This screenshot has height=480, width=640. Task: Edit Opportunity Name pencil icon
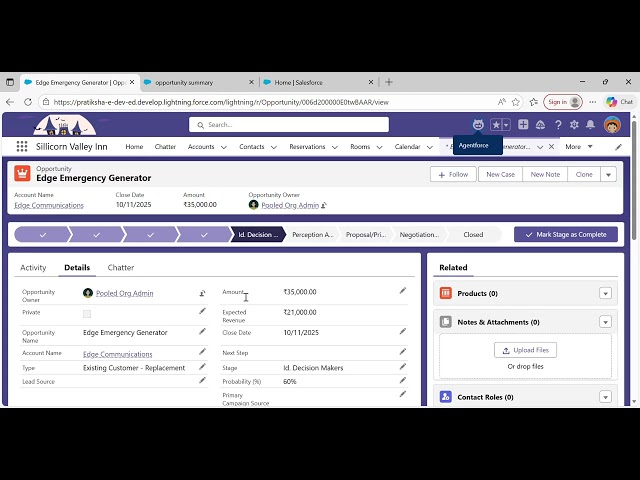point(202,331)
